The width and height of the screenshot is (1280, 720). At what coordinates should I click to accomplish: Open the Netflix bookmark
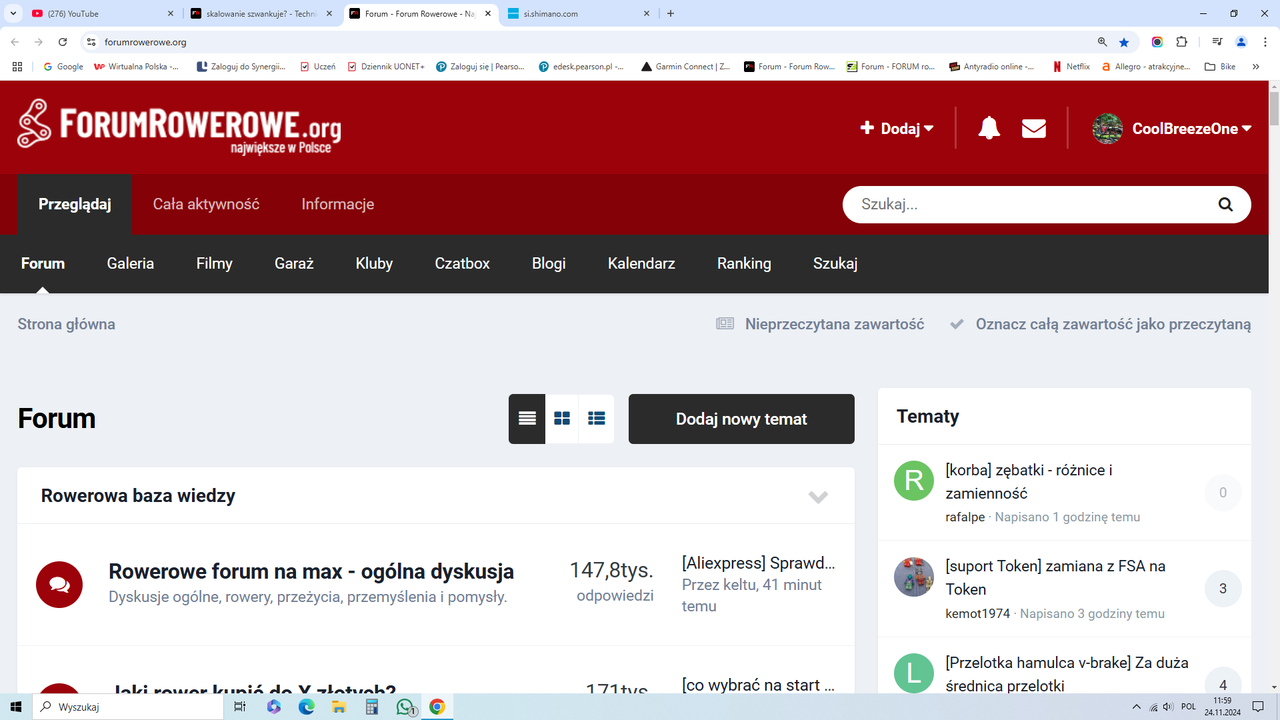[1071, 67]
